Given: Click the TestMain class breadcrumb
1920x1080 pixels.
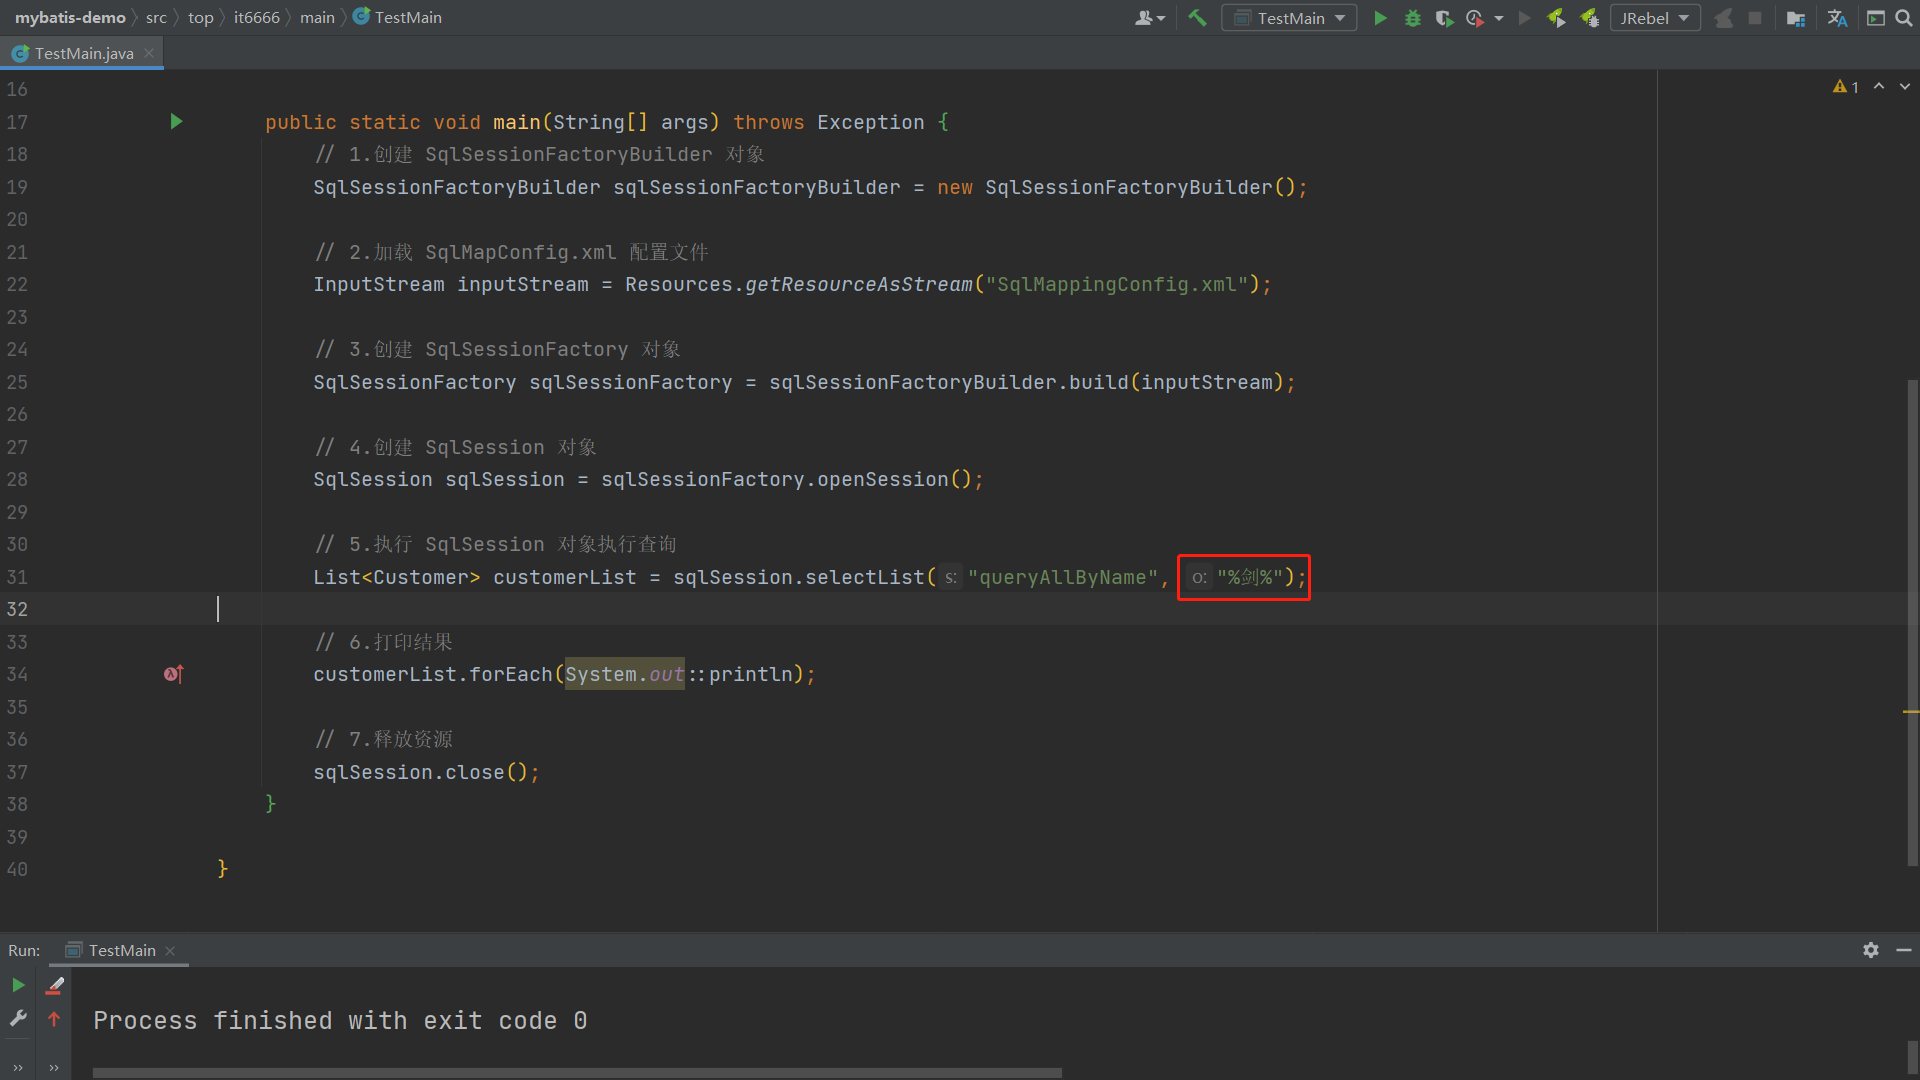Looking at the screenshot, I should 397,17.
